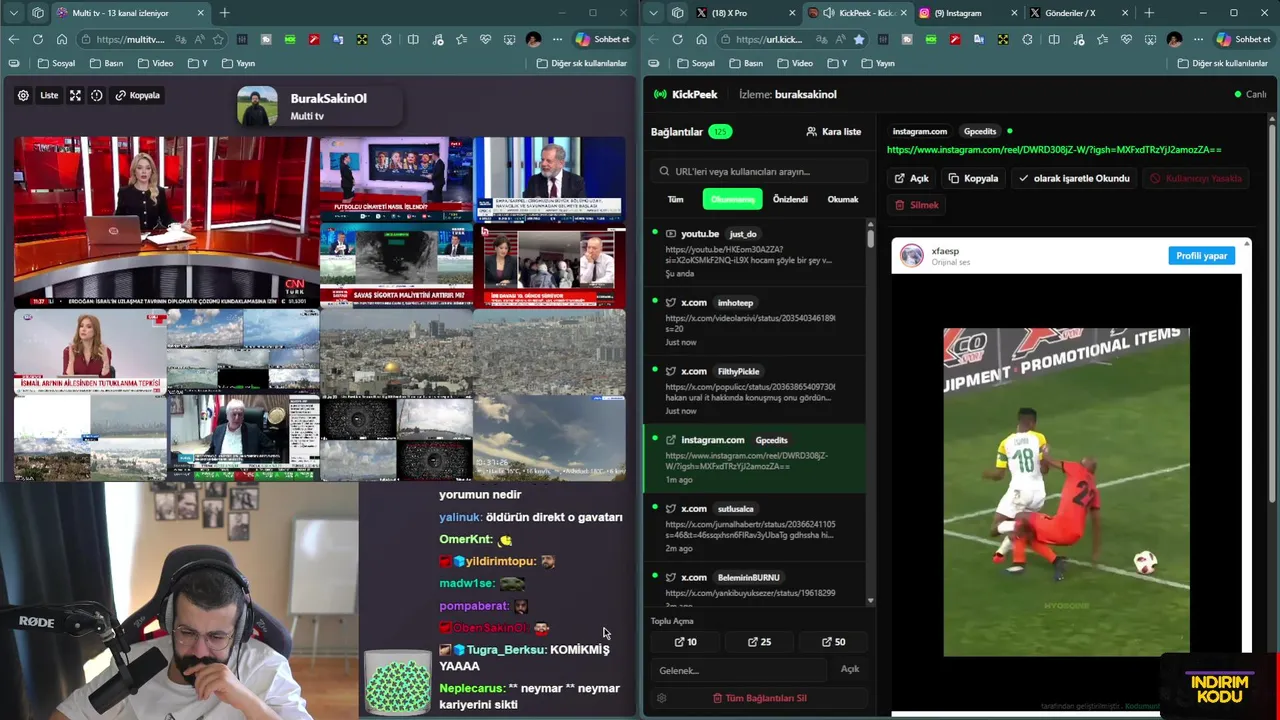Select the Önizlendi filter tab
This screenshot has width=1280, height=720.
click(x=790, y=199)
